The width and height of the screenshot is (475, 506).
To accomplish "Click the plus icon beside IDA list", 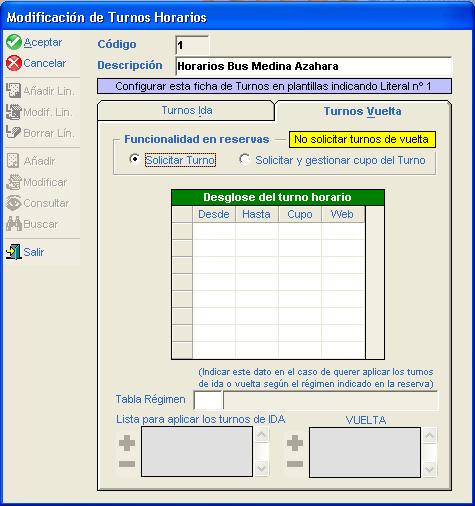I will tap(127, 443).
